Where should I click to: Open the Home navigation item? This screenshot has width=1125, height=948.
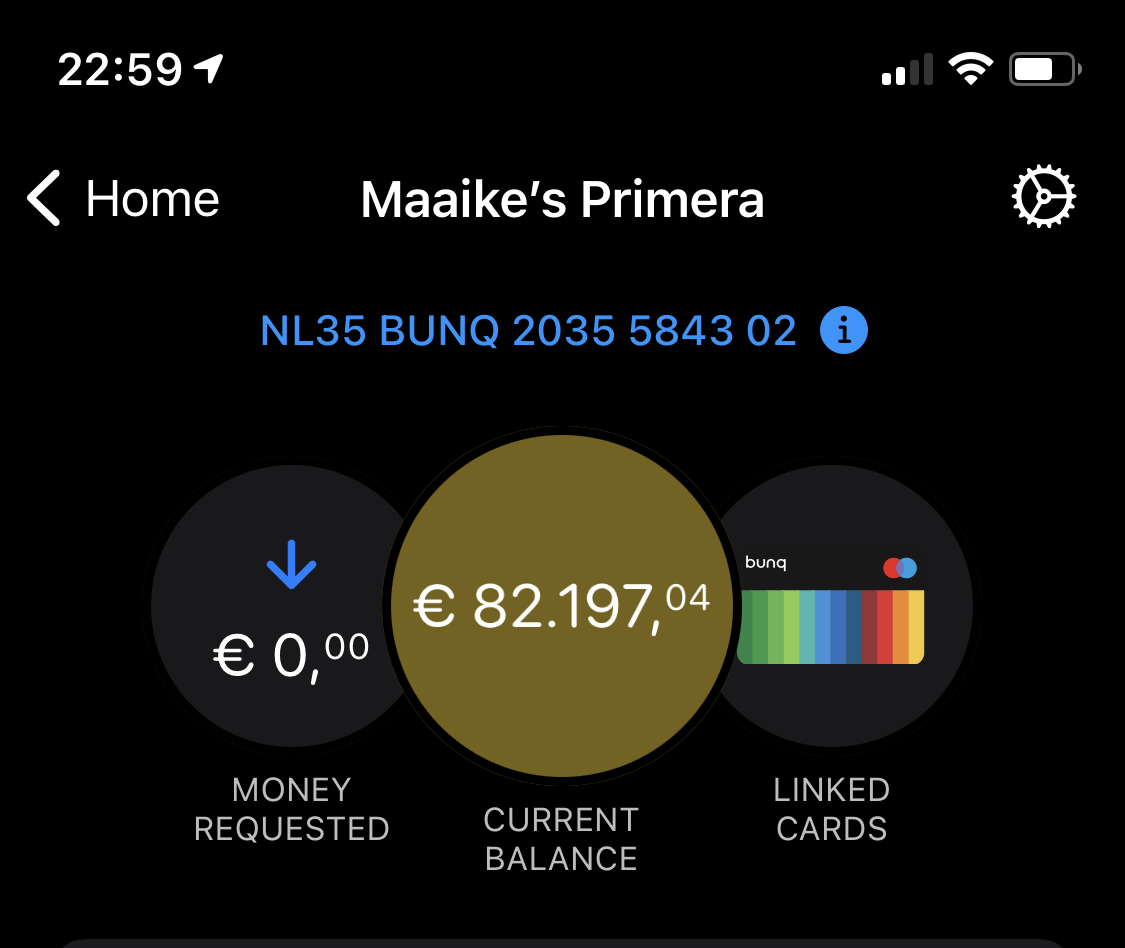pos(152,198)
